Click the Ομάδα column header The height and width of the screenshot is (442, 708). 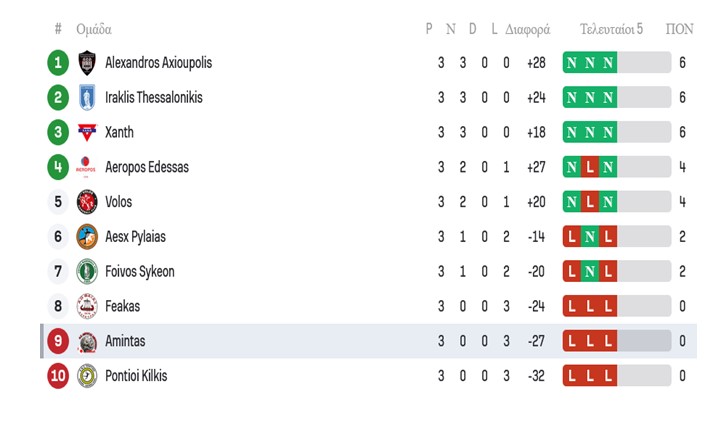point(94,29)
